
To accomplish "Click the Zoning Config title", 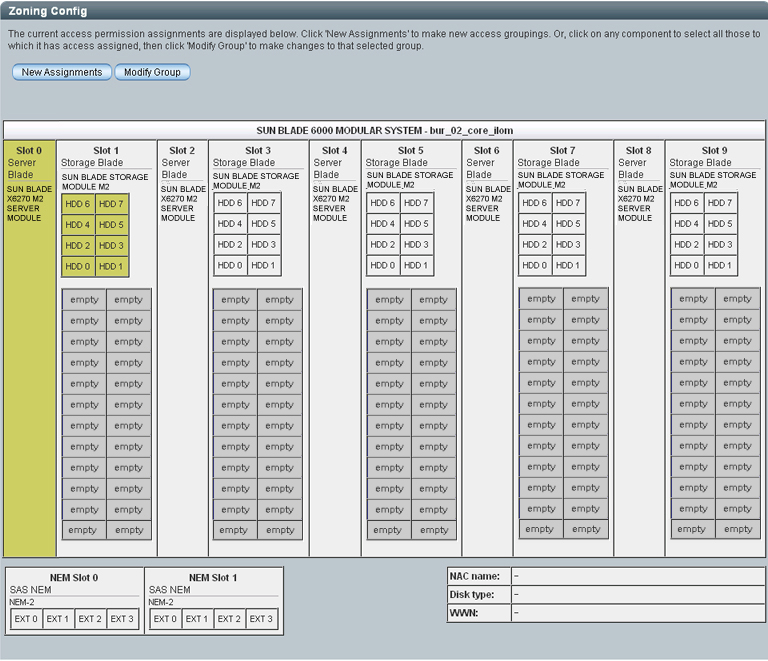I will (48, 11).
